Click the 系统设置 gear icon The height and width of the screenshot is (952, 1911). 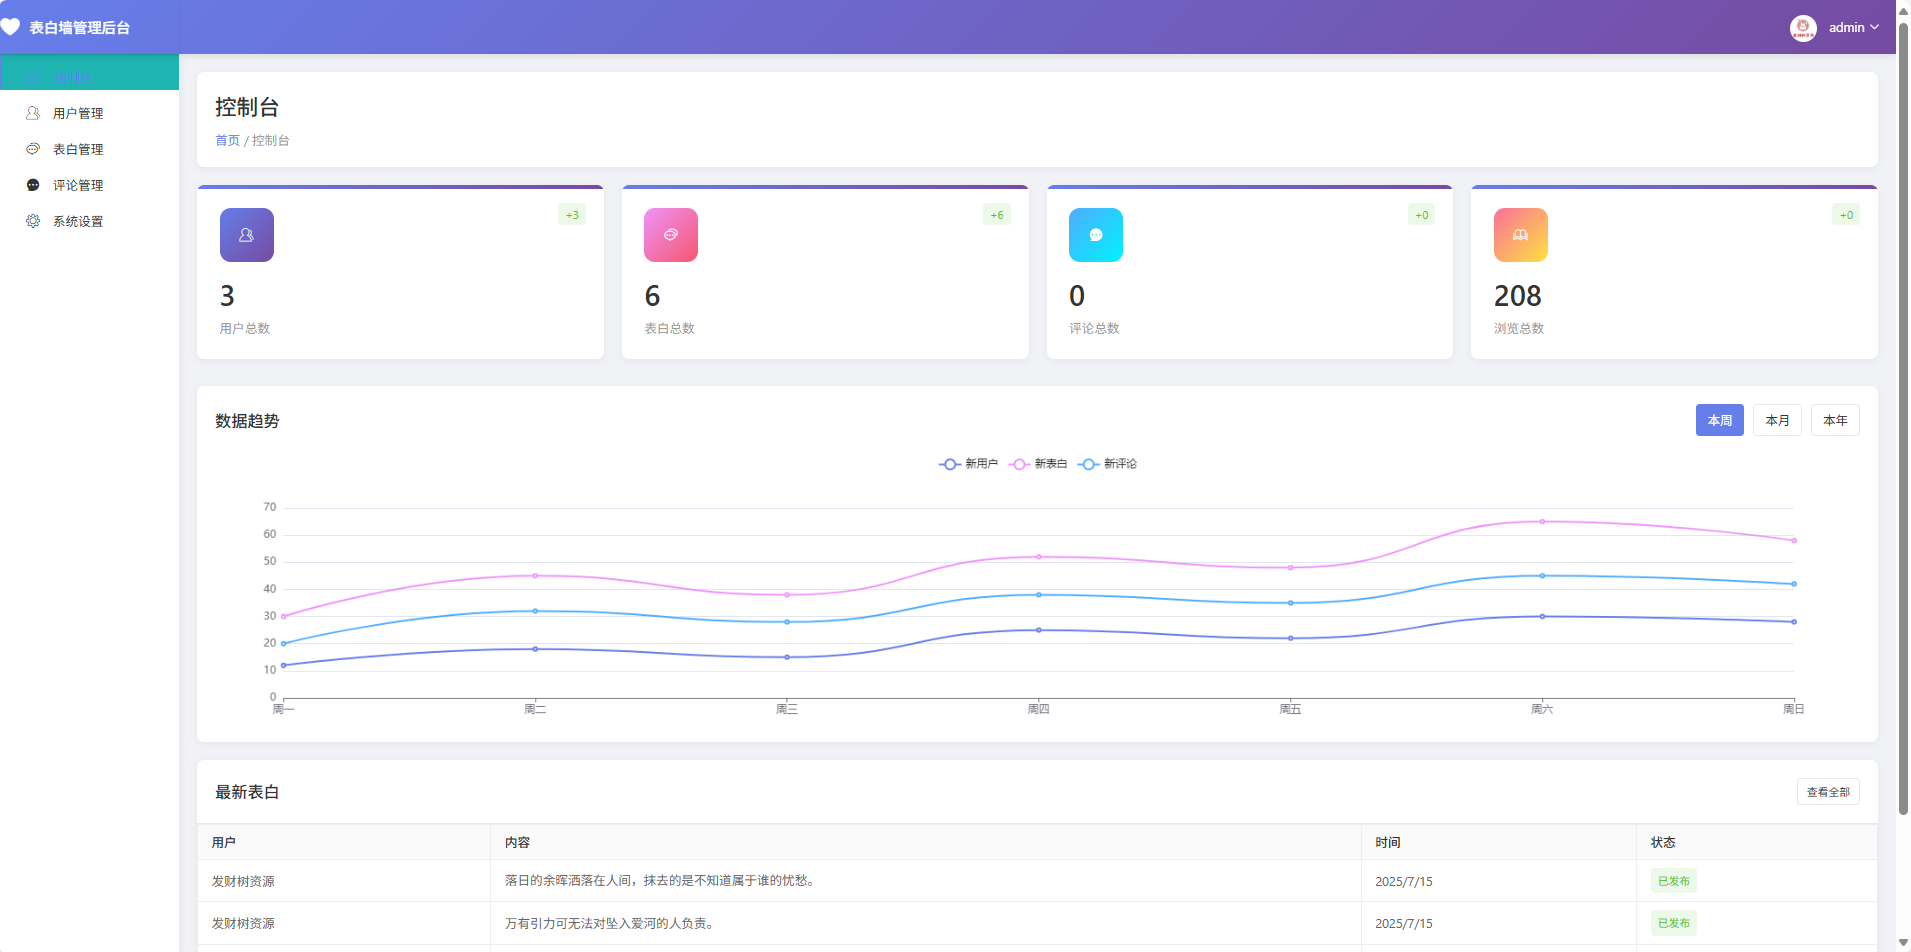[x=33, y=221]
